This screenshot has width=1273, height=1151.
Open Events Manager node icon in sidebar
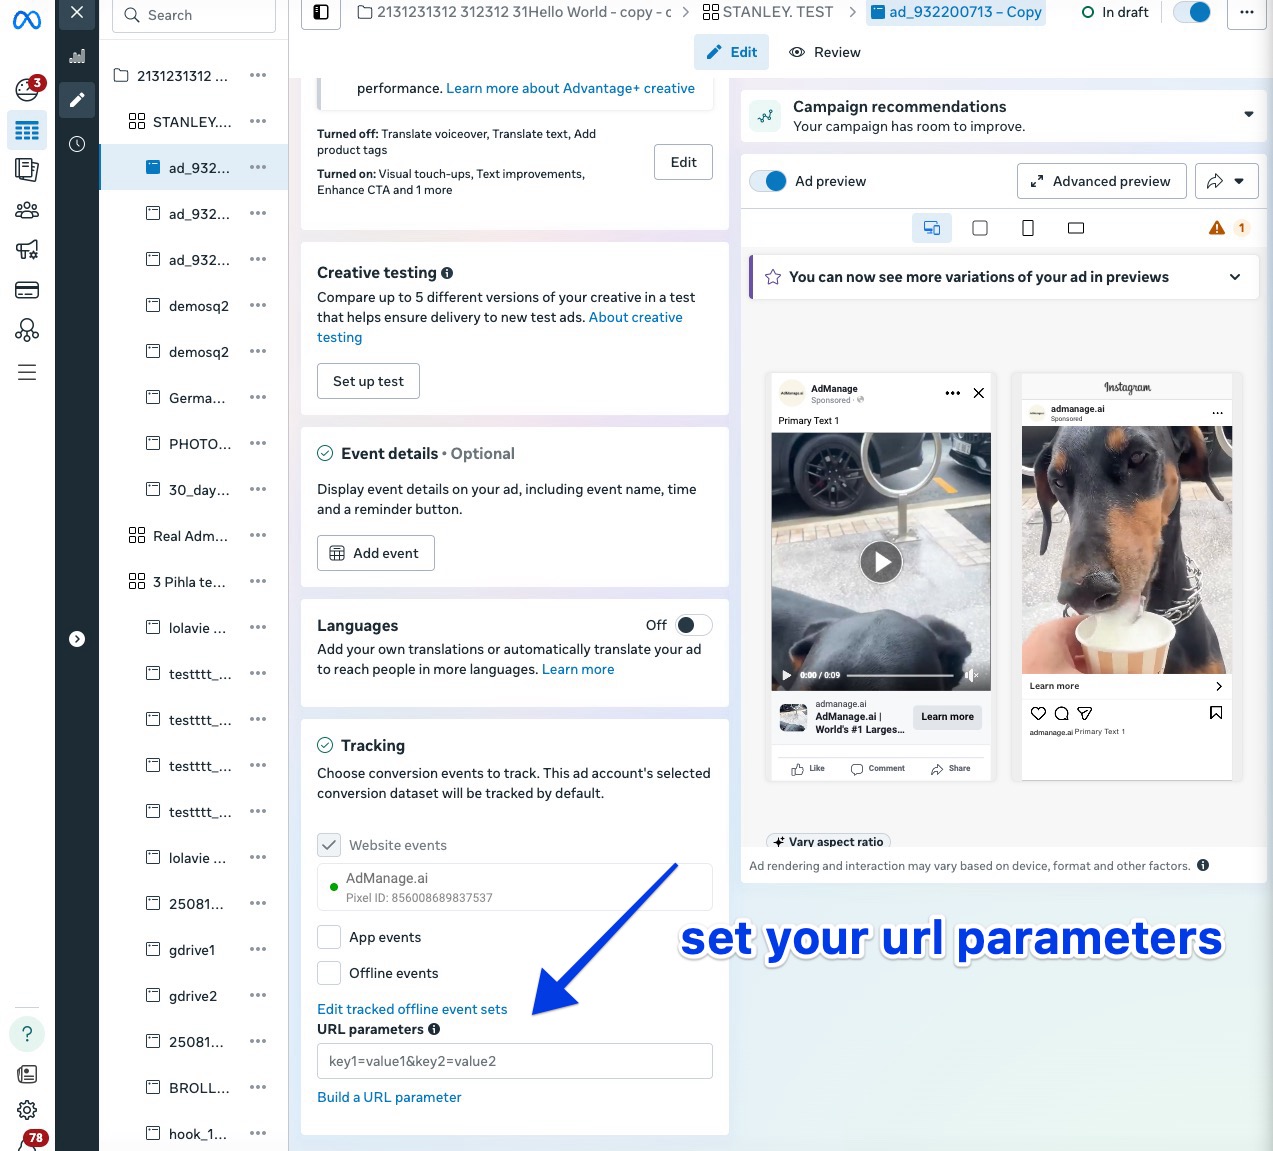pyautogui.click(x=27, y=330)
